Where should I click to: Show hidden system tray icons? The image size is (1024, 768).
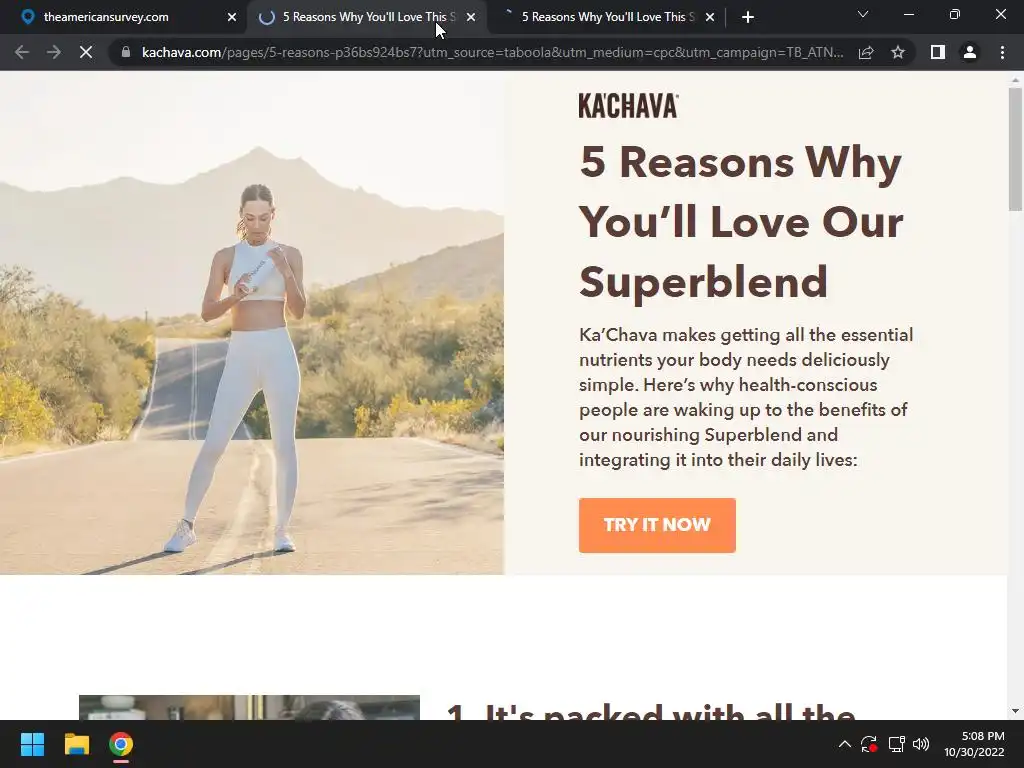(x=844, y=744)
